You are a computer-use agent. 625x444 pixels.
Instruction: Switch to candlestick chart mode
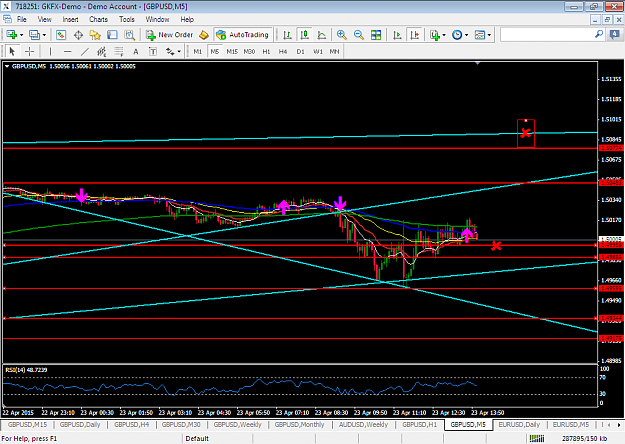(305, 35)
